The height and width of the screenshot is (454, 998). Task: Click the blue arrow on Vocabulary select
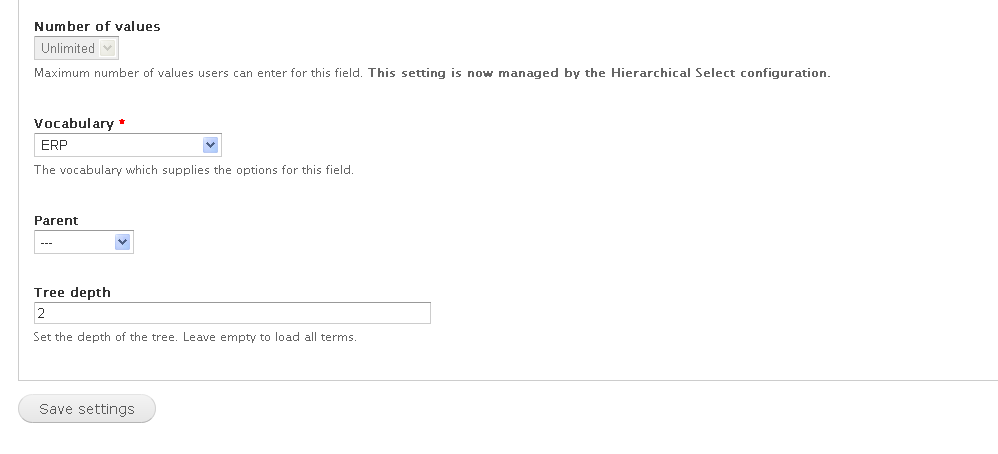[x=211, y=145]
